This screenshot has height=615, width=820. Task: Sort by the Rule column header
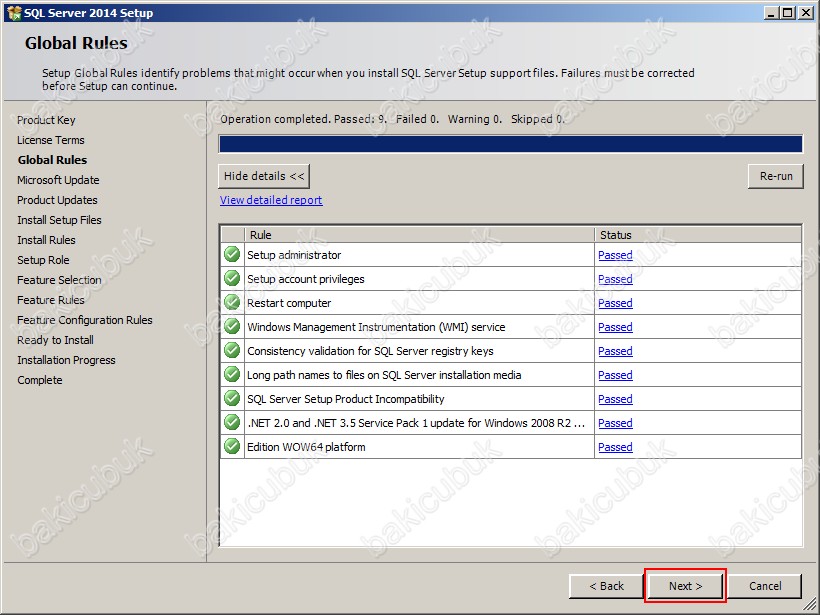pos(419,235)
